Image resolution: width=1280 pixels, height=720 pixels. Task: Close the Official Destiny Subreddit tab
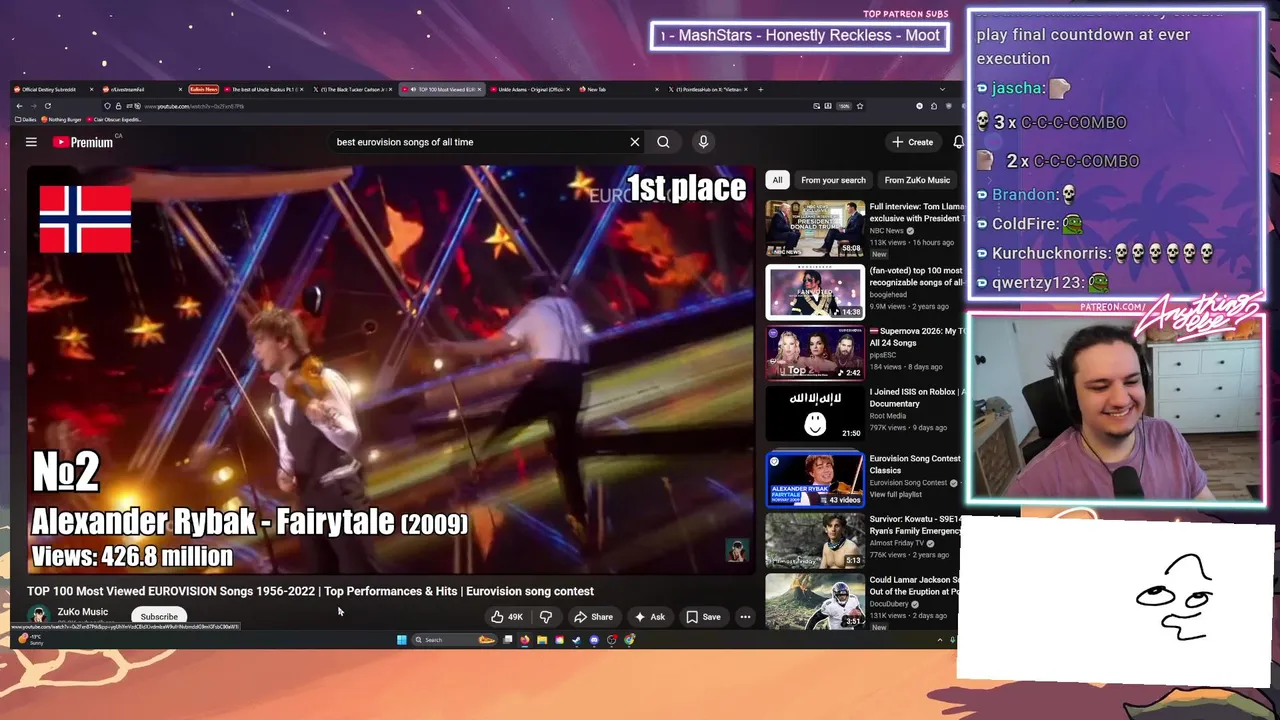click(x=91, y=89)
